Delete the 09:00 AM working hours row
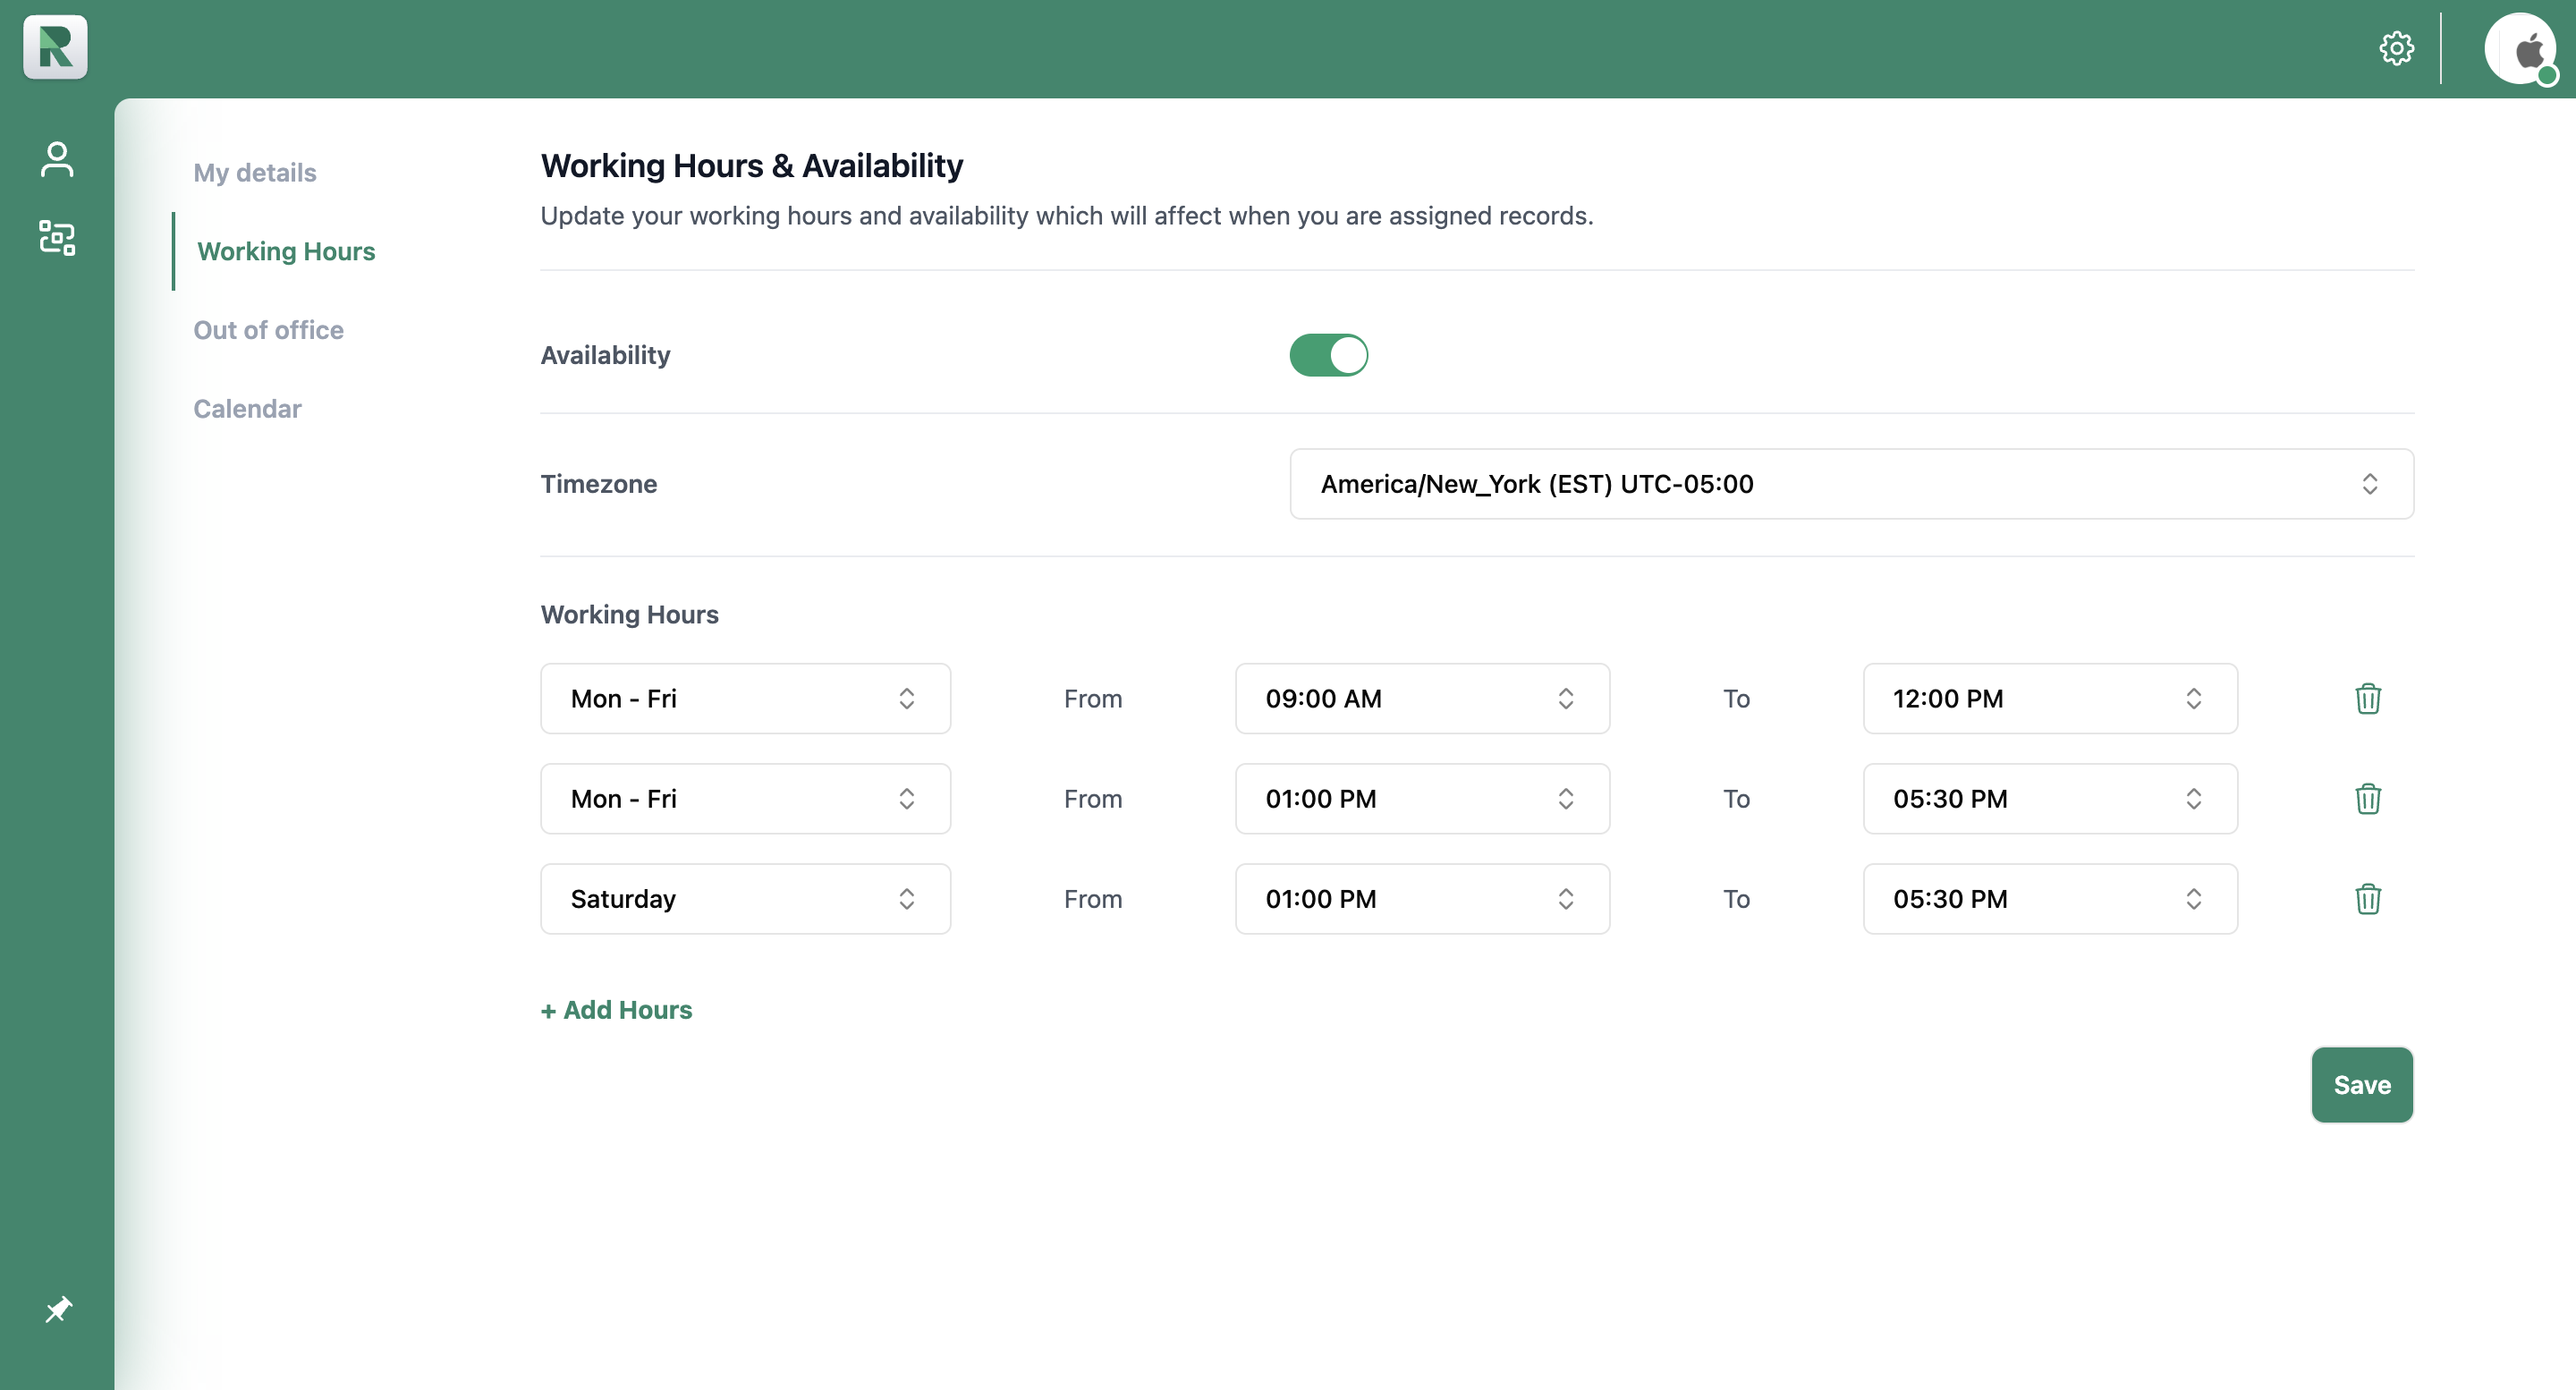The width and height of the screenshot is (2576, 1390). coord(2367,698)
